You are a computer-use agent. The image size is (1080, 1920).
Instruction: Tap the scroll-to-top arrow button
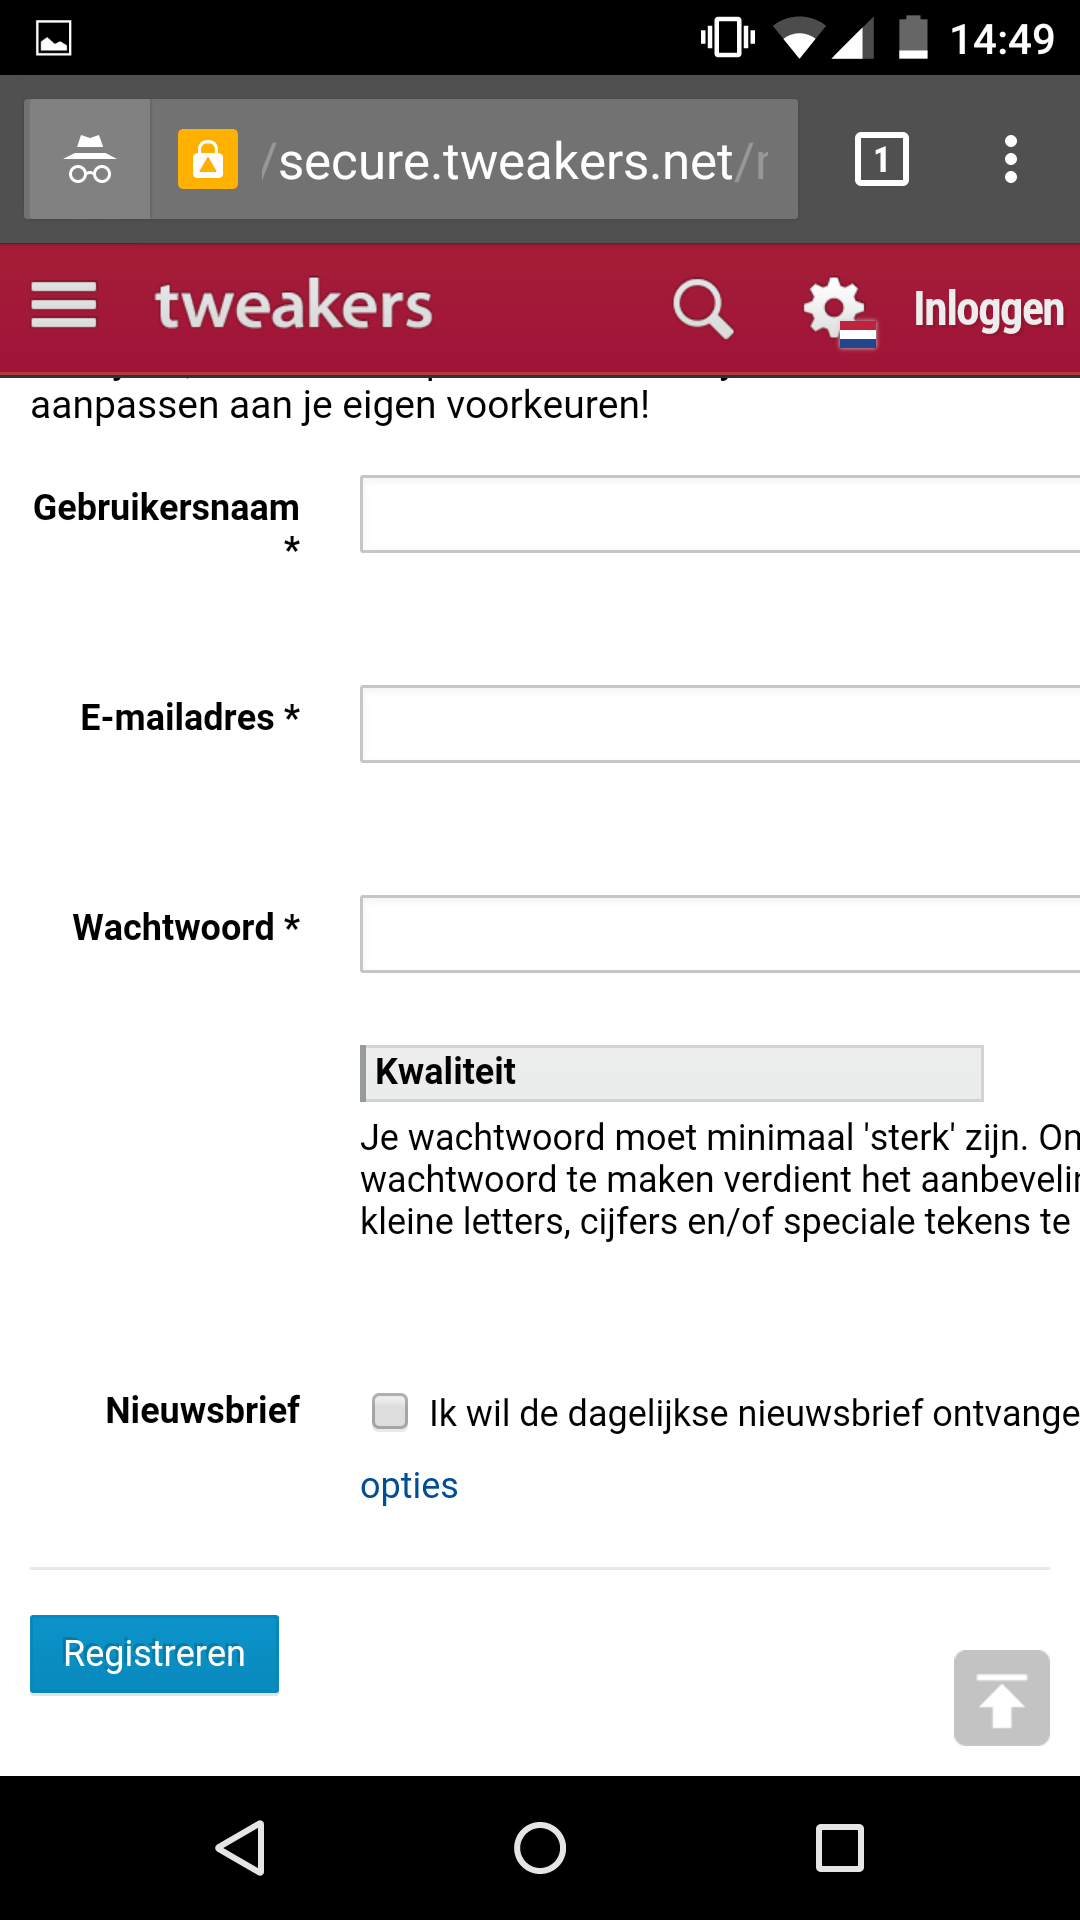pos(1001,1698)
